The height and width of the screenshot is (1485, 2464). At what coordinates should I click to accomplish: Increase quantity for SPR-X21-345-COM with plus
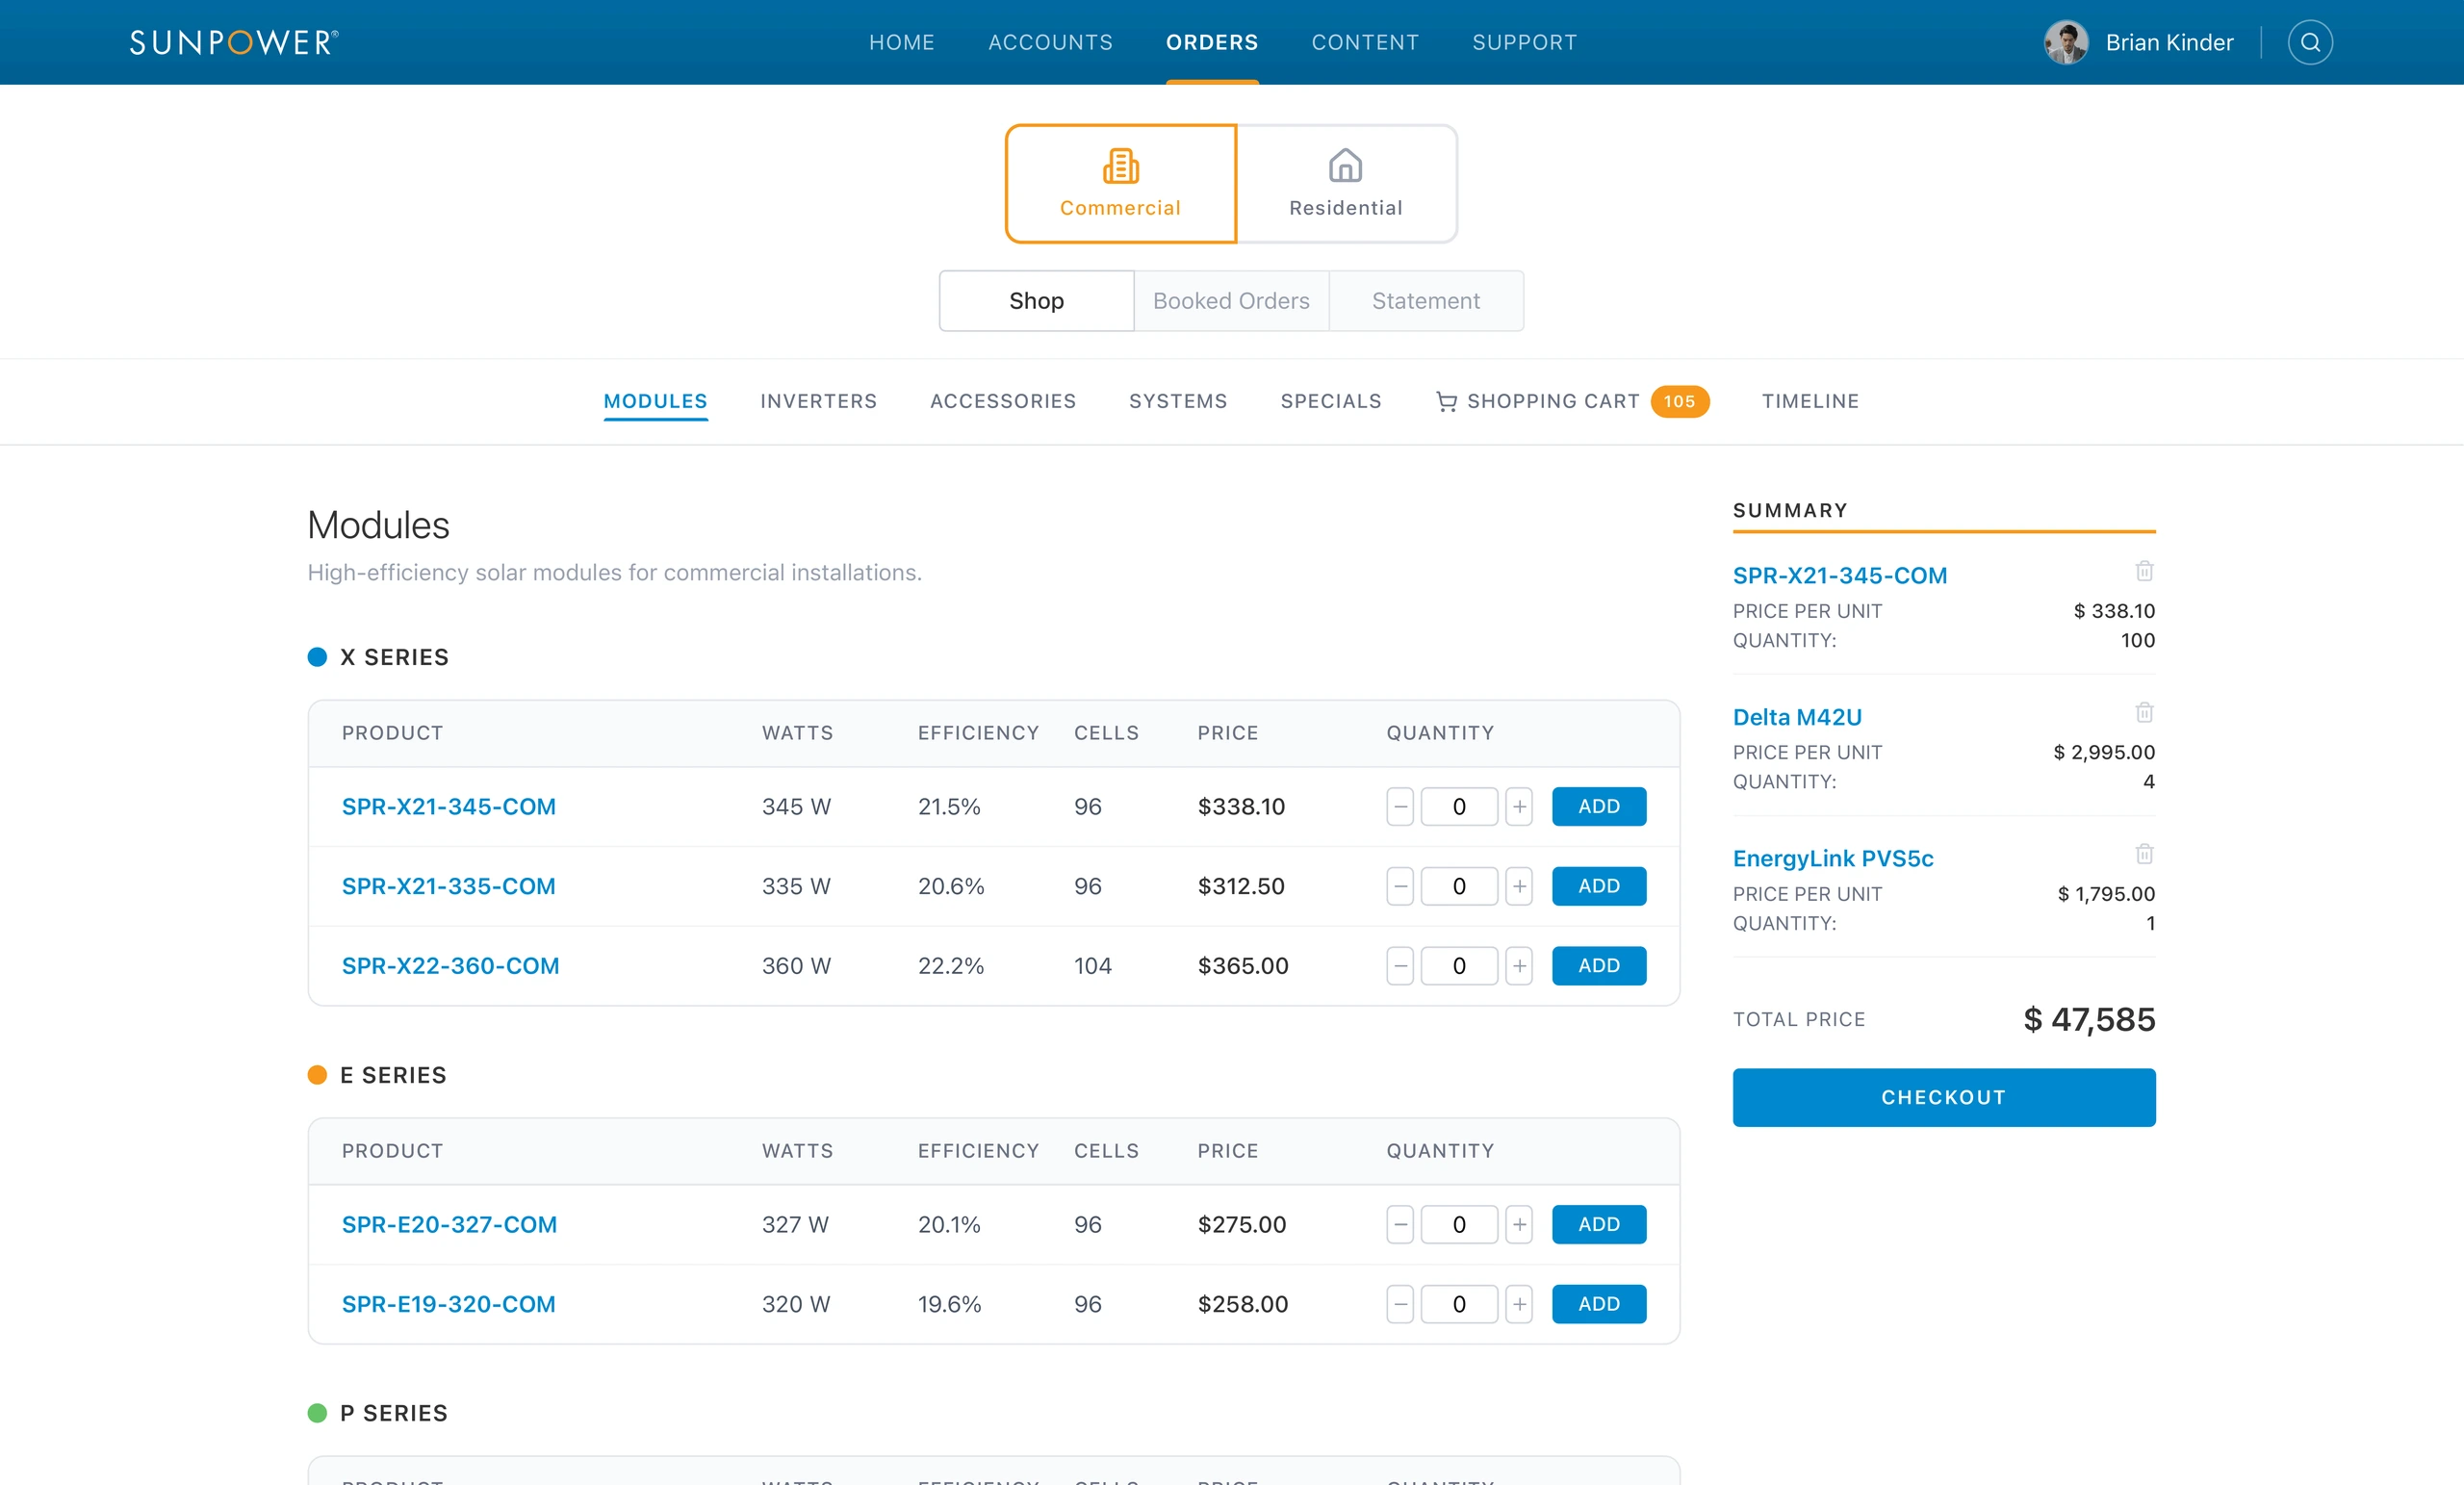coord(1519,807)
